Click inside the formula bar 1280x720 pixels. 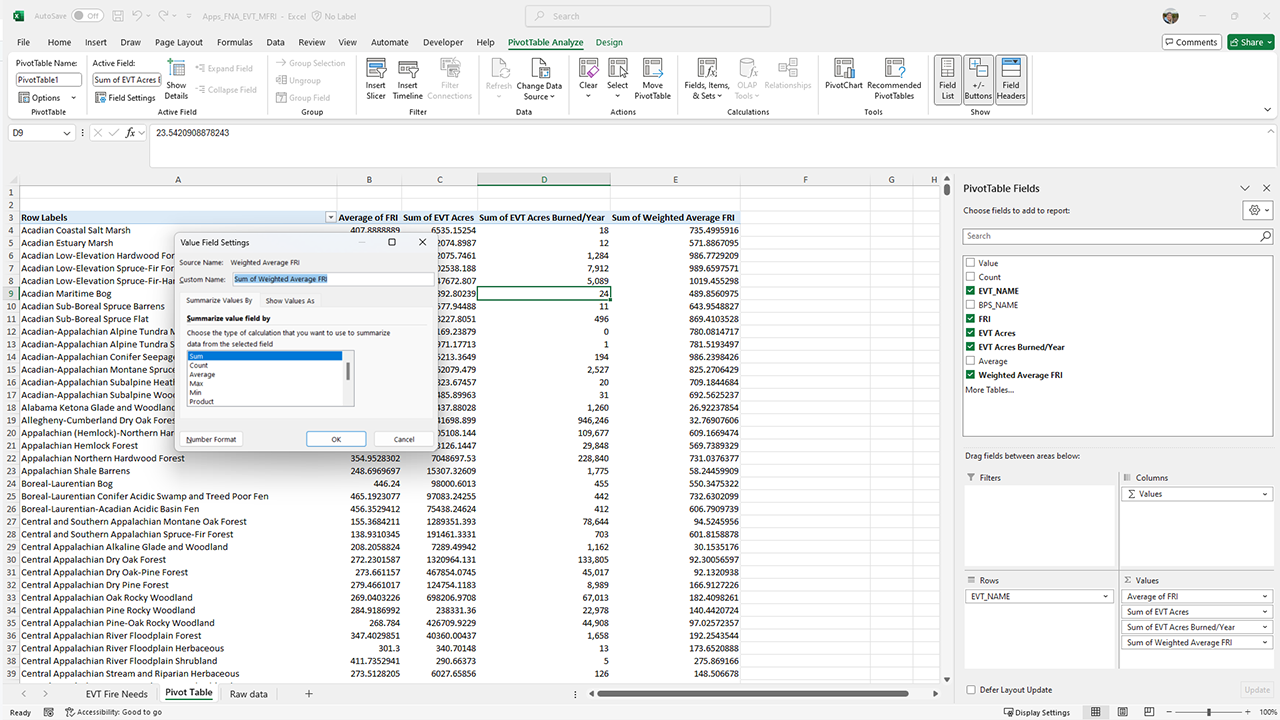click(400, 131)
